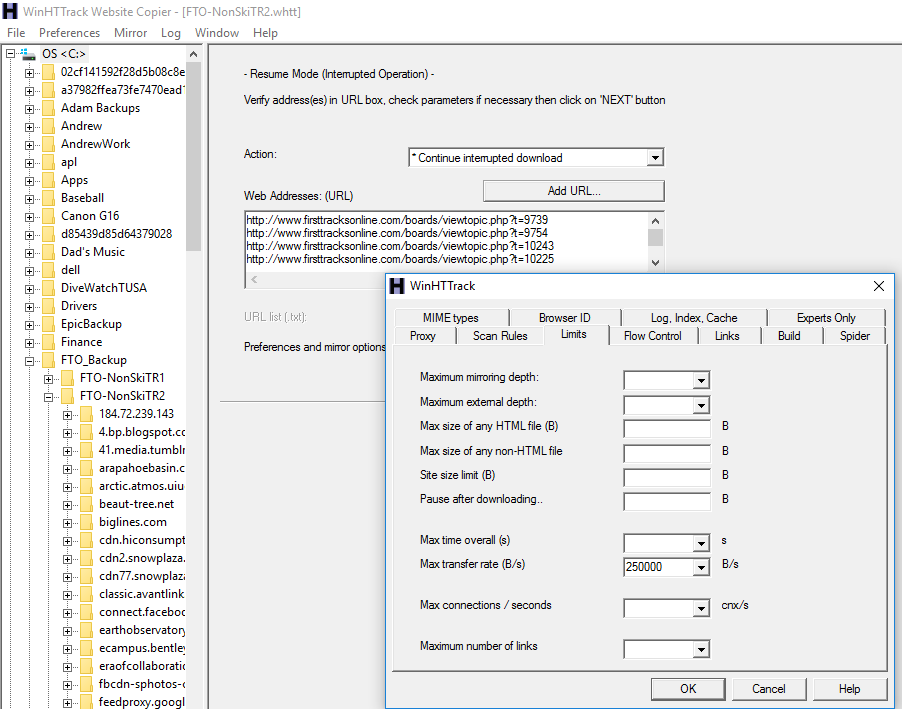This screenshot has height=709, width=902.
Task: Click the Andrew folder icon
Action: tap(48, 126)
